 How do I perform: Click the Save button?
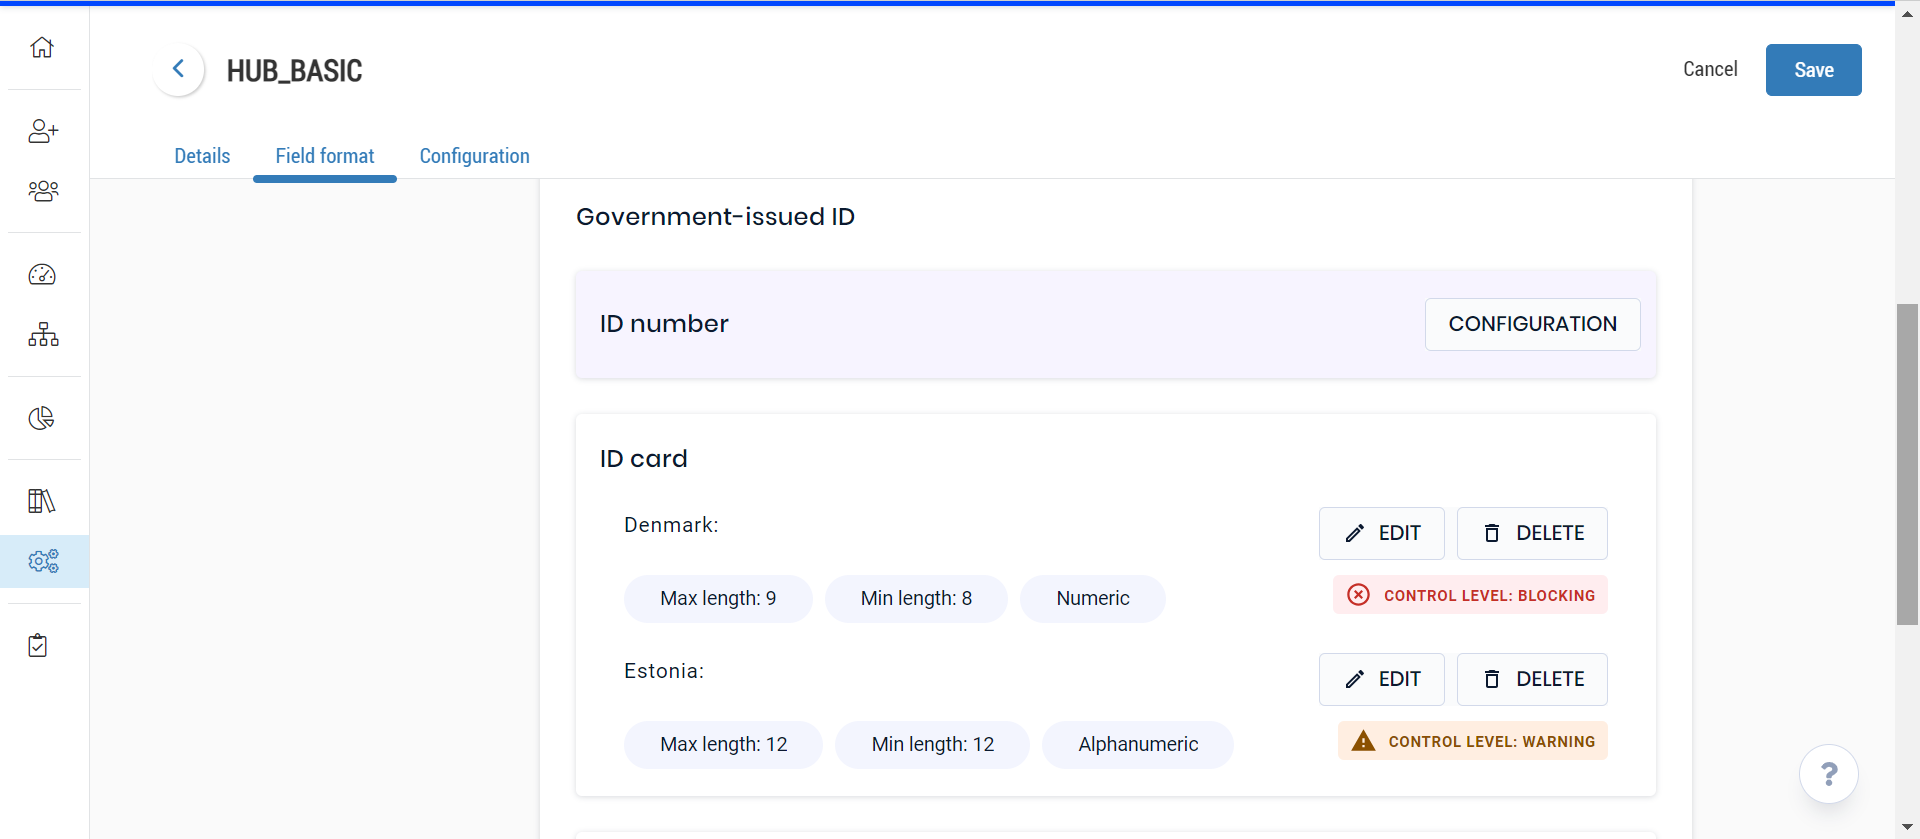click(1813, 70)
